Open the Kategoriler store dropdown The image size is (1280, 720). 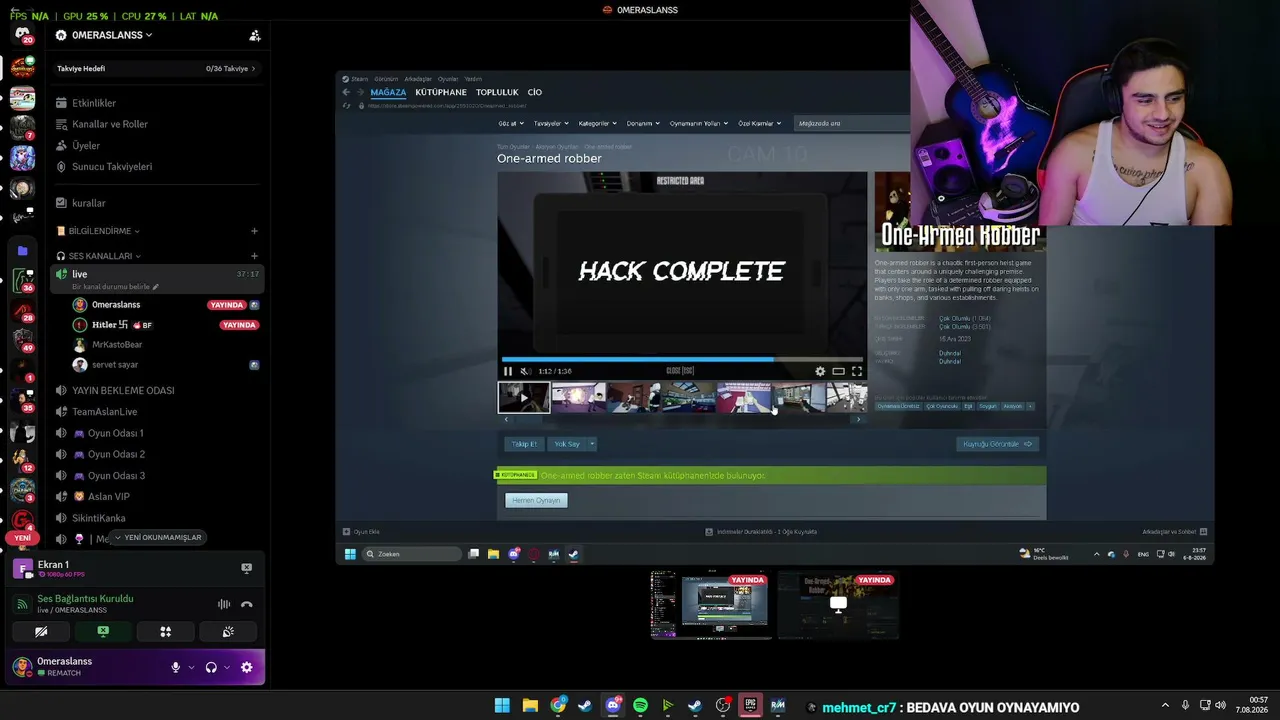[x=597, y=123]
